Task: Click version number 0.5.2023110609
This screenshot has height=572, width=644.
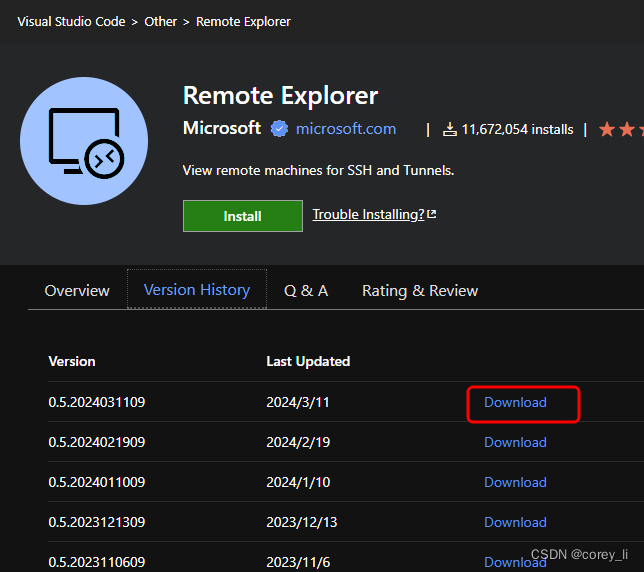Action: tap(97, 562)
